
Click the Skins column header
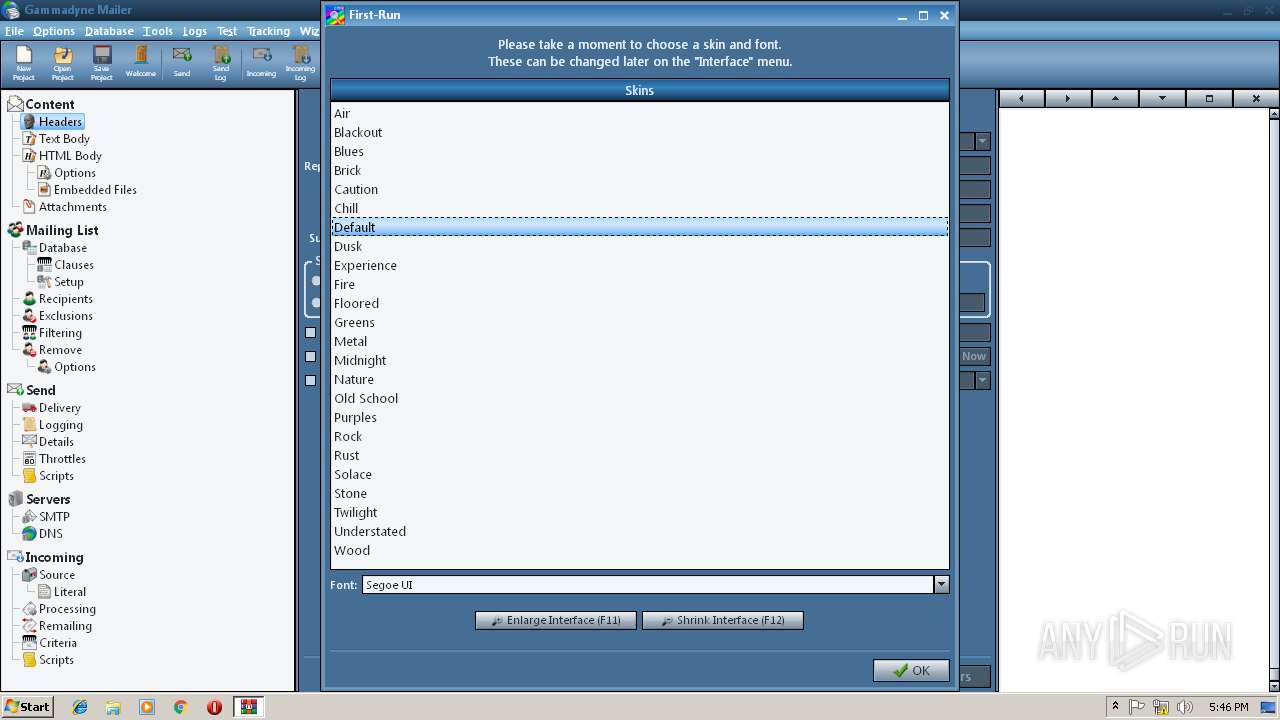640,90
